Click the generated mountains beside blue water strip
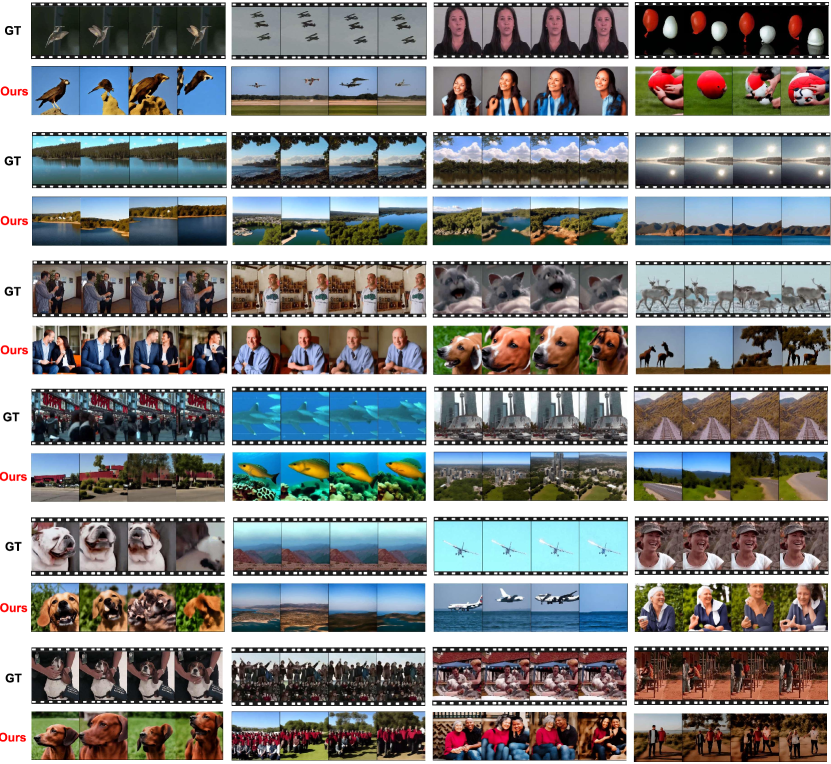The height and width of the screenshot is (764, 831). pos(732,221)
